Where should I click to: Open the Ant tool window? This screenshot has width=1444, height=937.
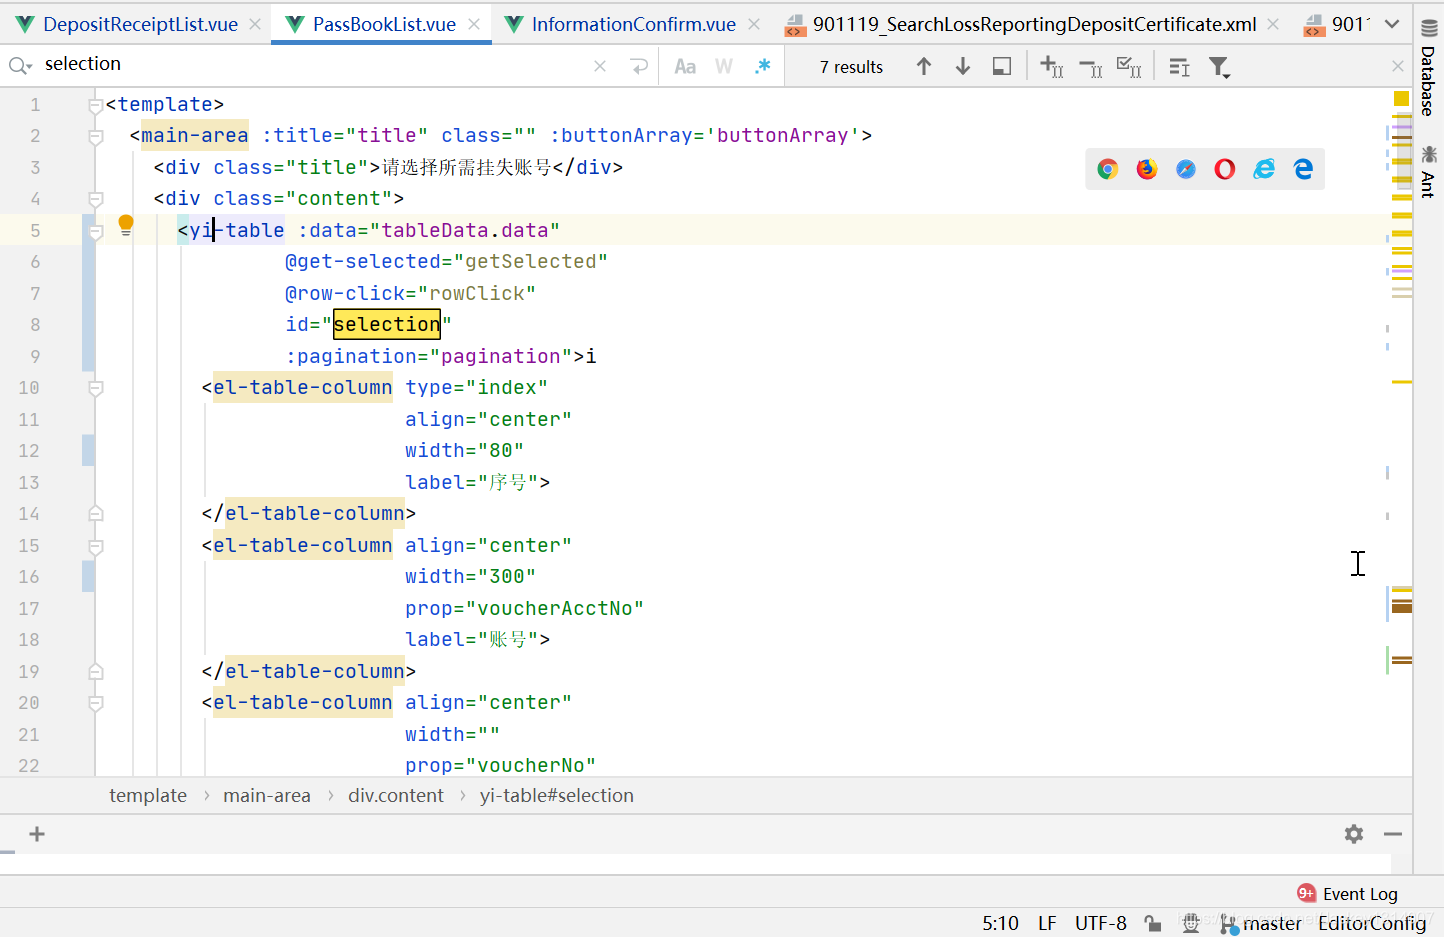(1428, 171)
